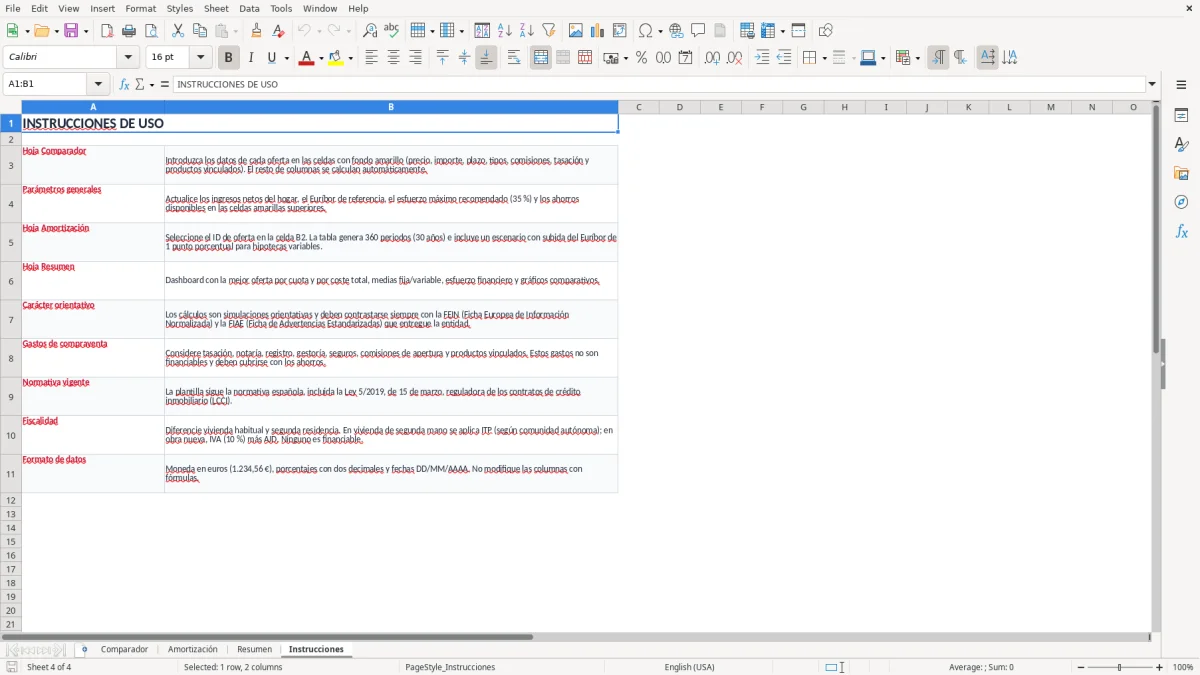1200x675 pixels.
Task: Open the sidebar Properties deck
Action: 1181,116
